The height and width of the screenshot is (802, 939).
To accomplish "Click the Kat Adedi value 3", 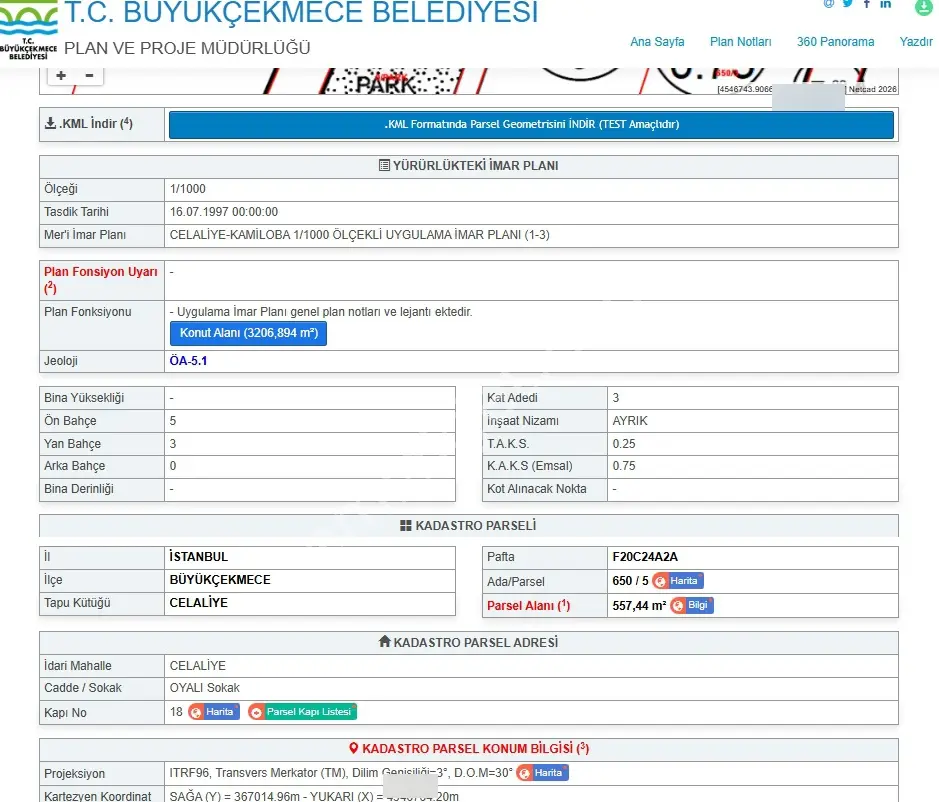I will [x=616, y=398].
